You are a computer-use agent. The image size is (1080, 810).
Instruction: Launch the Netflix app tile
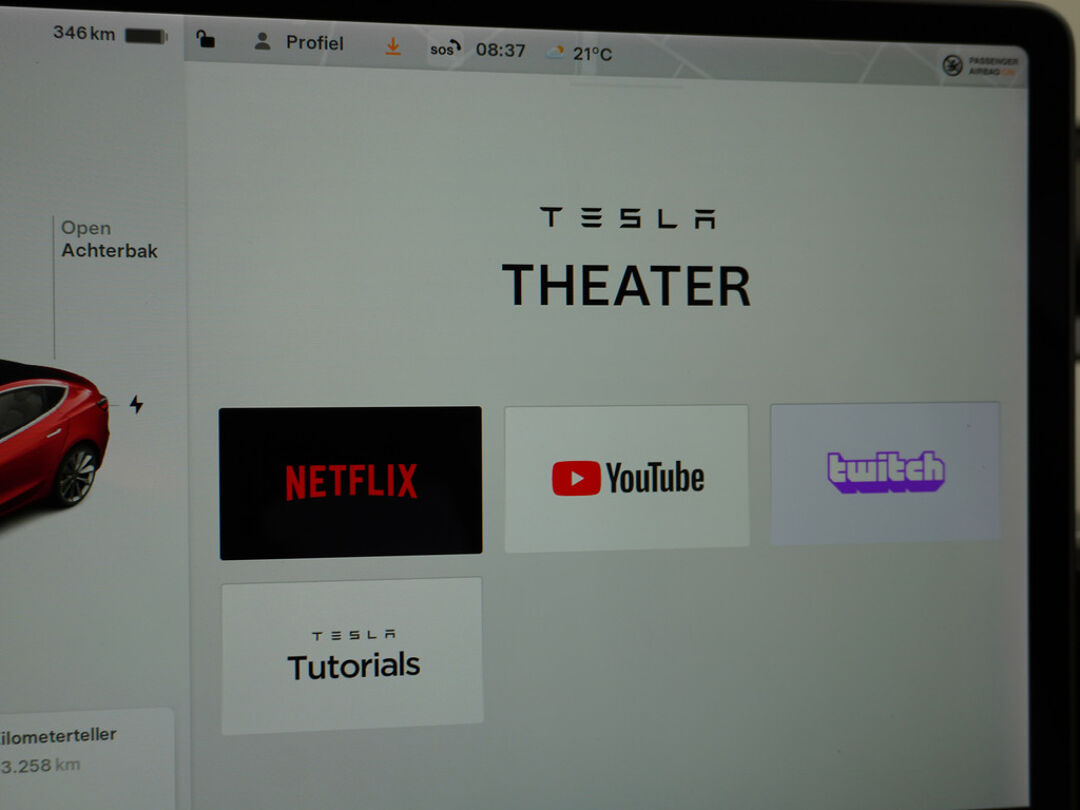click(x=350, y=481)
